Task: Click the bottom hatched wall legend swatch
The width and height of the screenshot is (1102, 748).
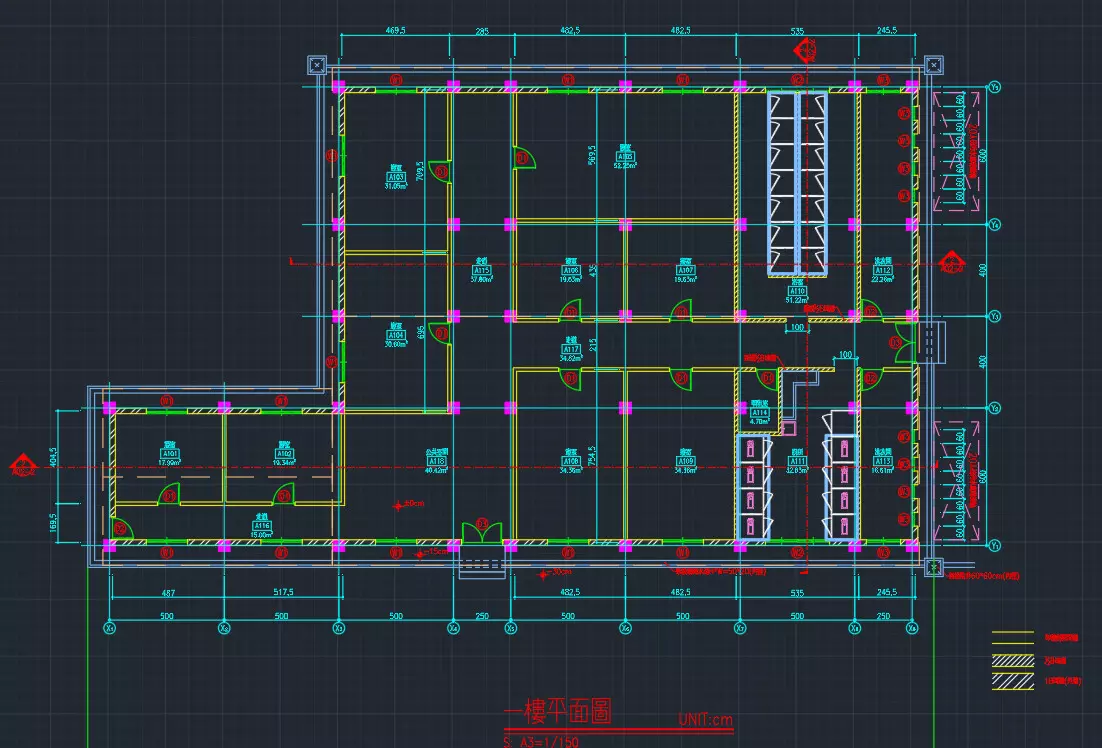Action: point(1012,681)
